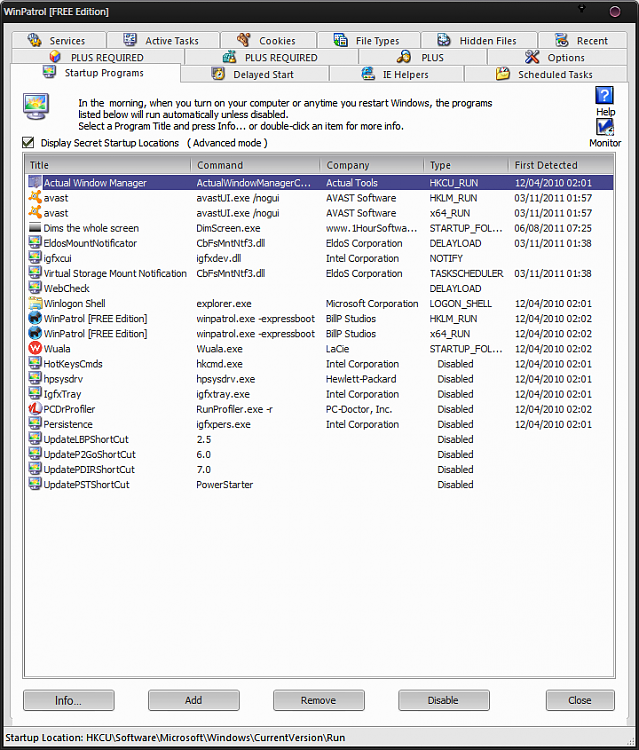Click the explorer.exe command cell
Viewport: 639px width, 750px height.
[223, 303]
